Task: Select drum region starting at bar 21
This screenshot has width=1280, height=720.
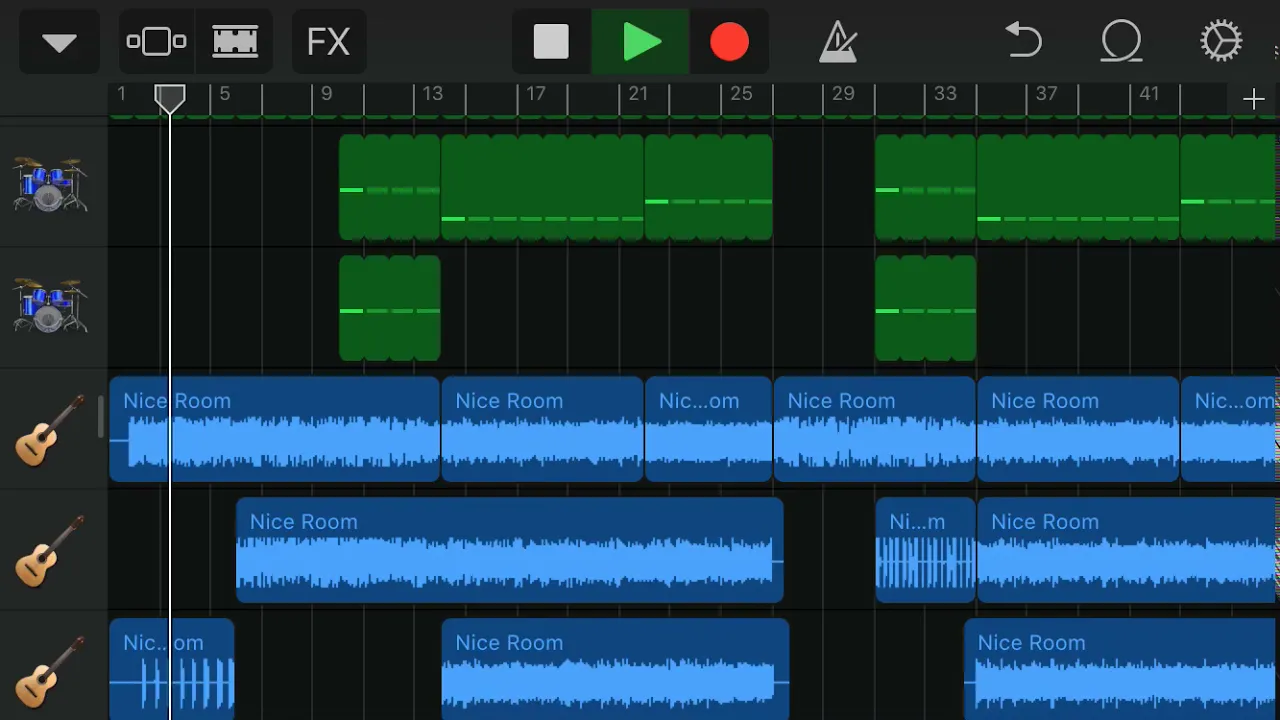Action: click(x=708, y=188)
